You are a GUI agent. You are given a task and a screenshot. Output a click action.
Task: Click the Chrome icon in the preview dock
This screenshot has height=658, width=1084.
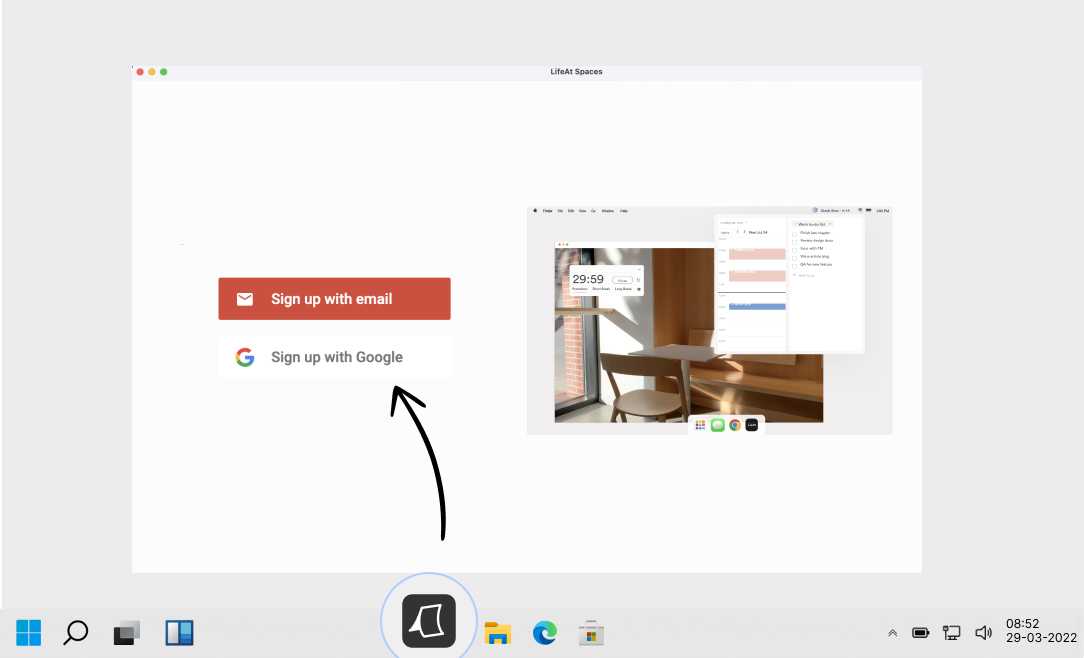(735, 424)
